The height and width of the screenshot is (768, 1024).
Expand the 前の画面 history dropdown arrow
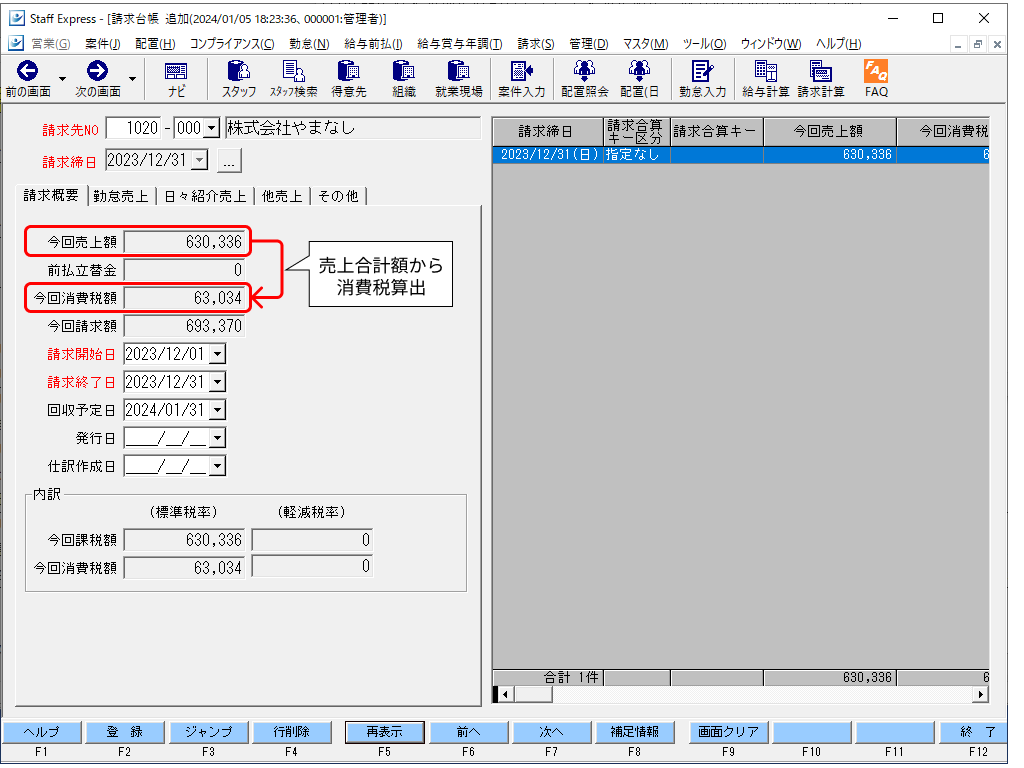click(x=63, y=79)
